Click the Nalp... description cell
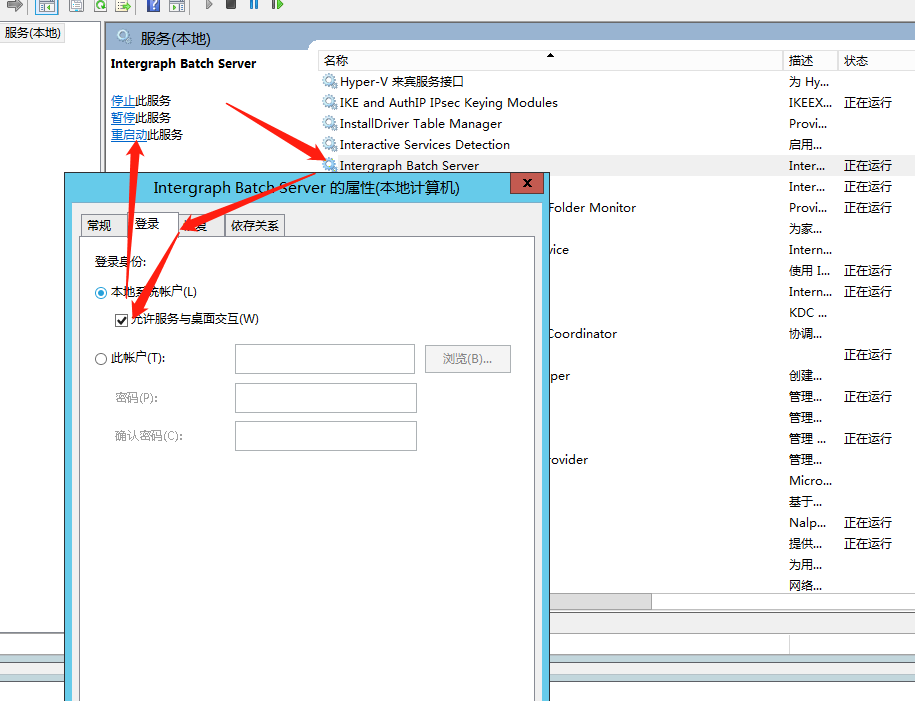 click(x=807, y=523)
